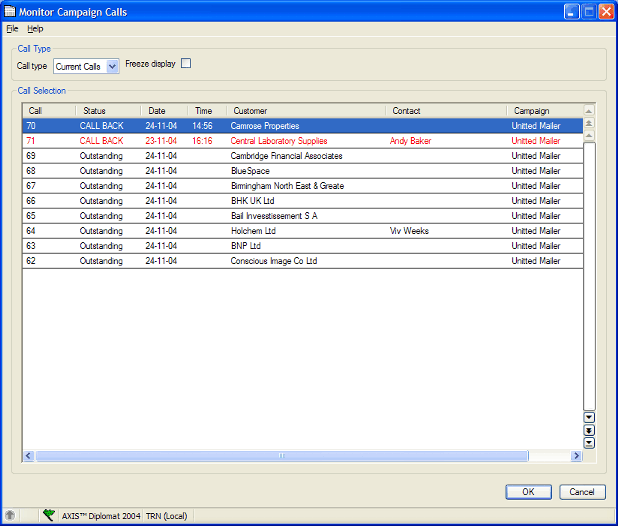Open the Call type dropdown
The width and height of the screenshot is (618, 526).
[112, 67]
